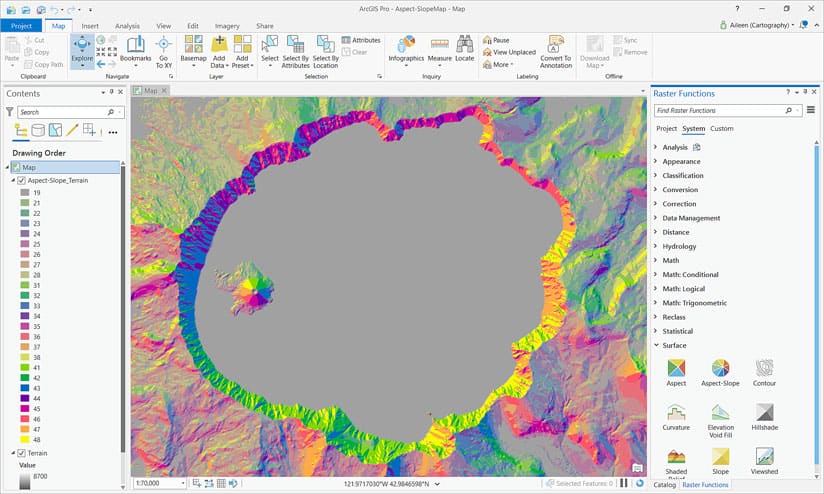Activate the Measure tool in Inquiry group

click(439, 50)
